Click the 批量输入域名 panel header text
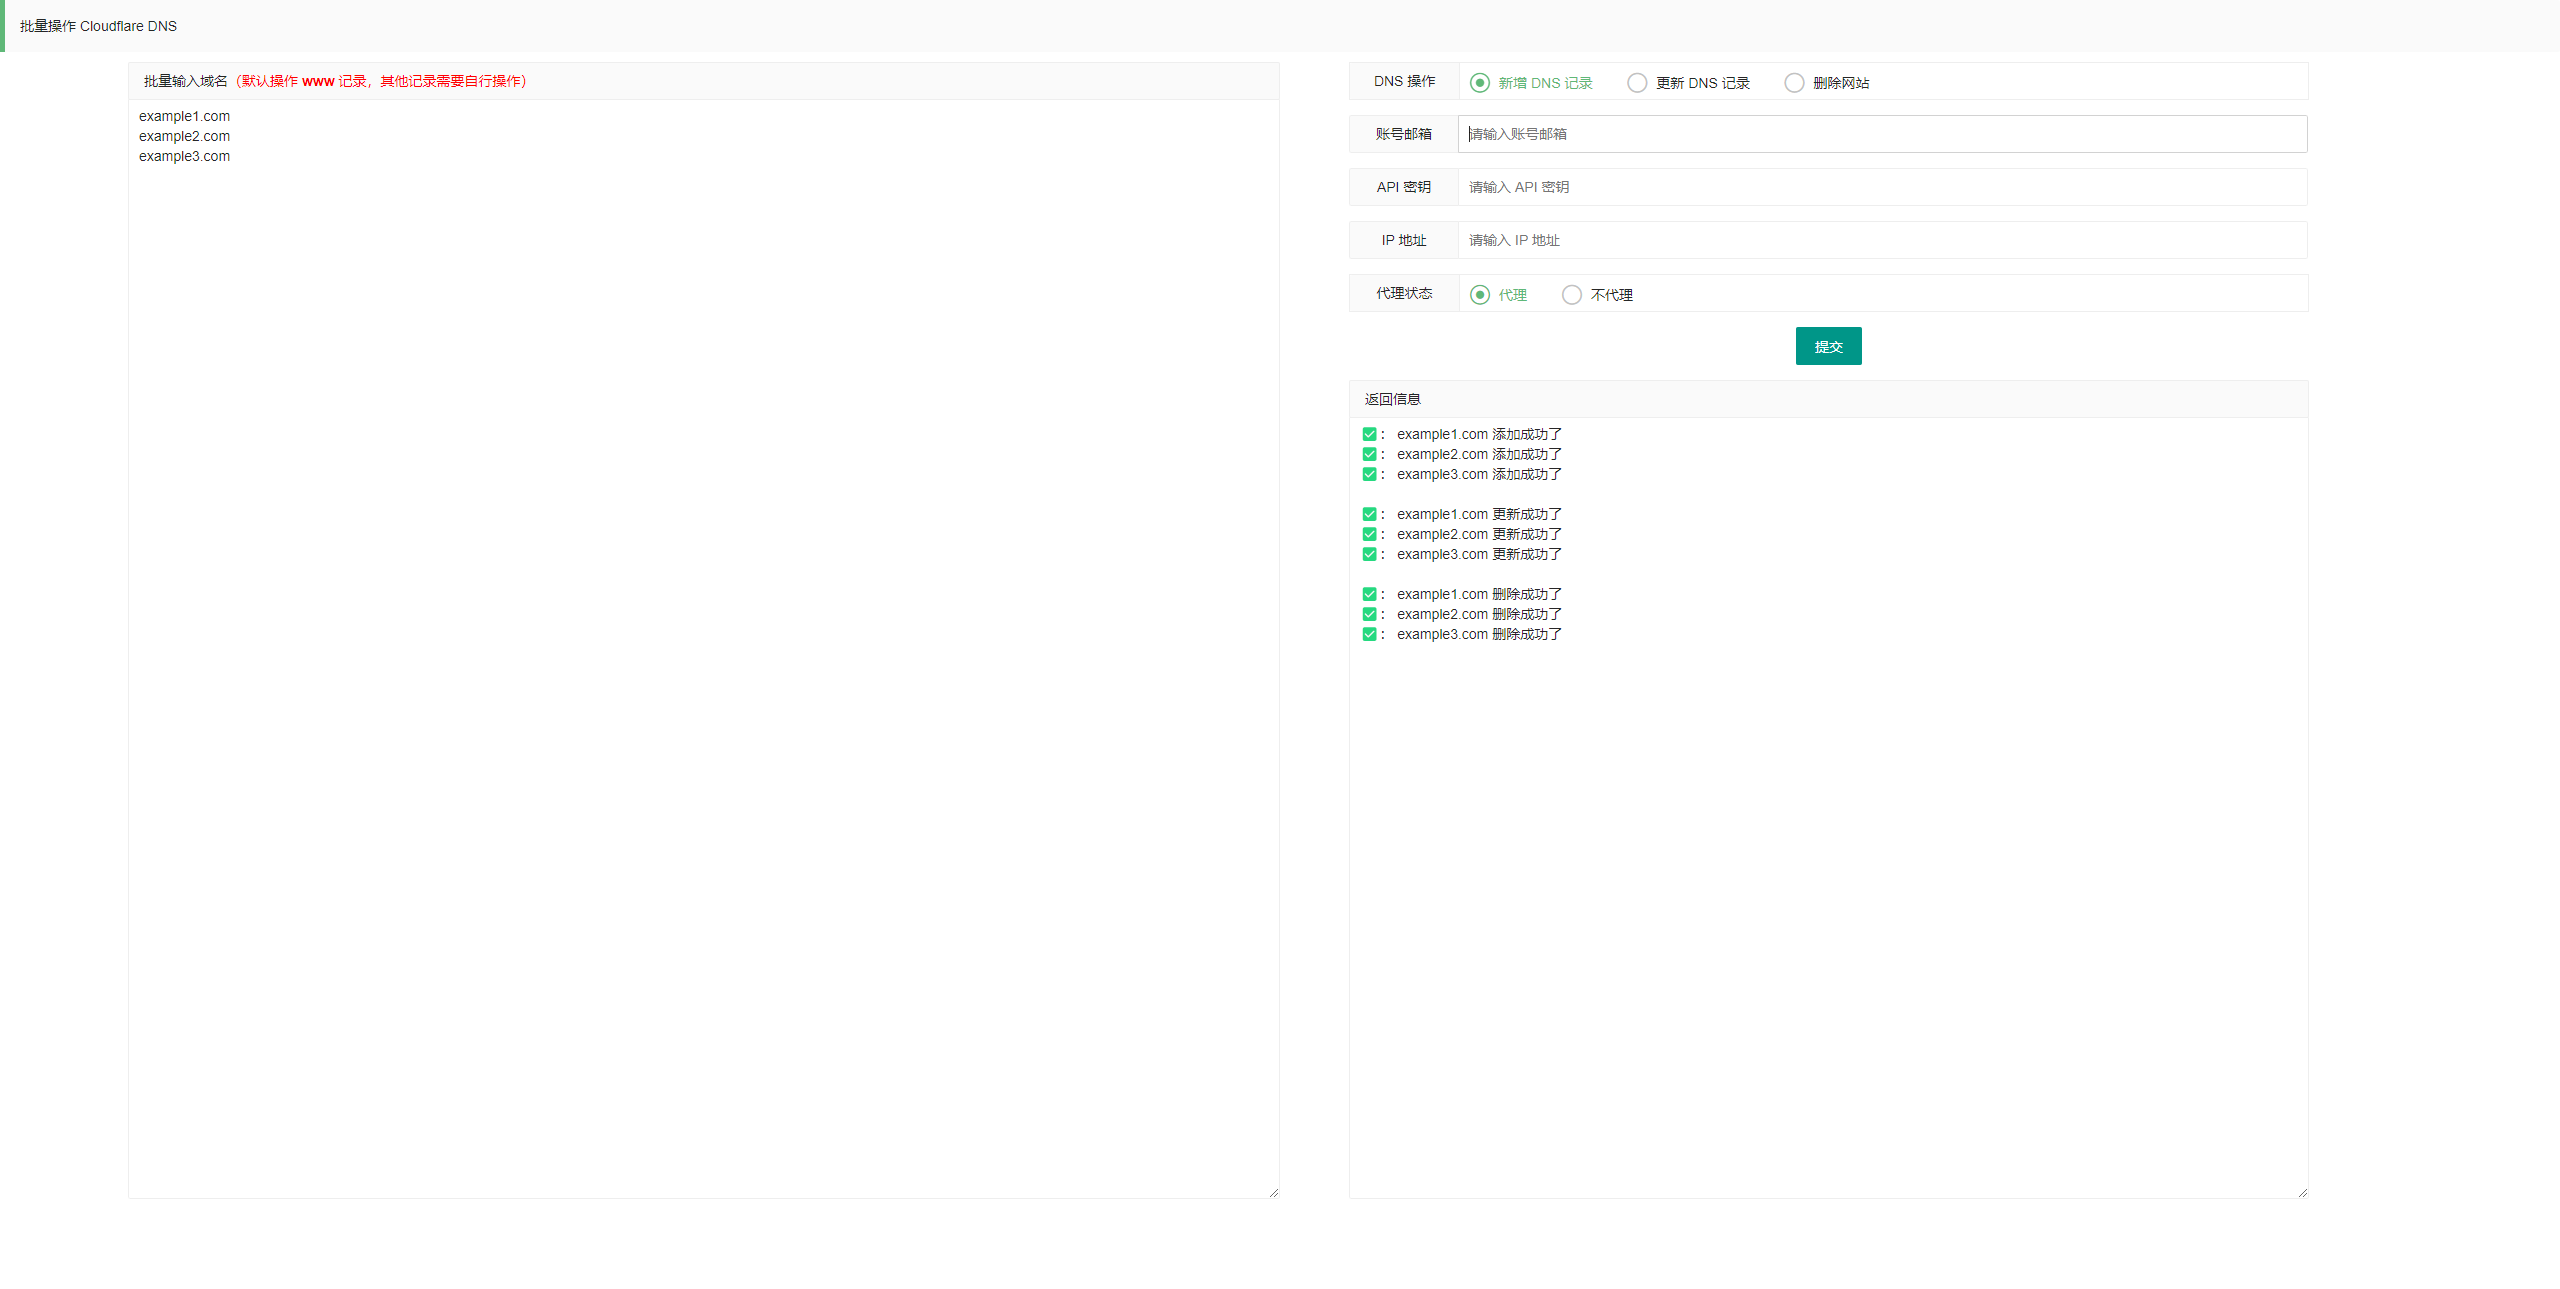The height and width of the screenshot is (1289, 2560). pyautogui.click(x=186, y=81)
